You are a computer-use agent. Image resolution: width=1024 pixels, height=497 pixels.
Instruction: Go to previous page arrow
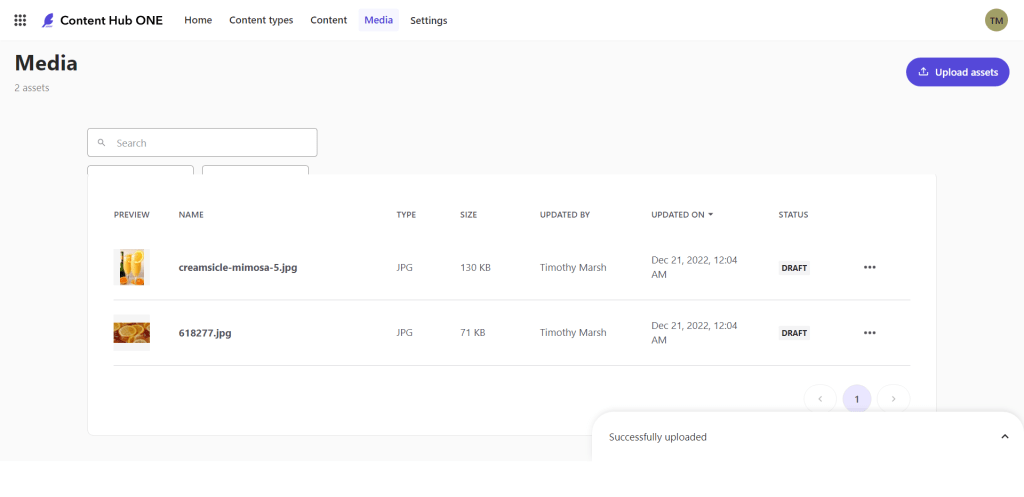coord(820,399)
